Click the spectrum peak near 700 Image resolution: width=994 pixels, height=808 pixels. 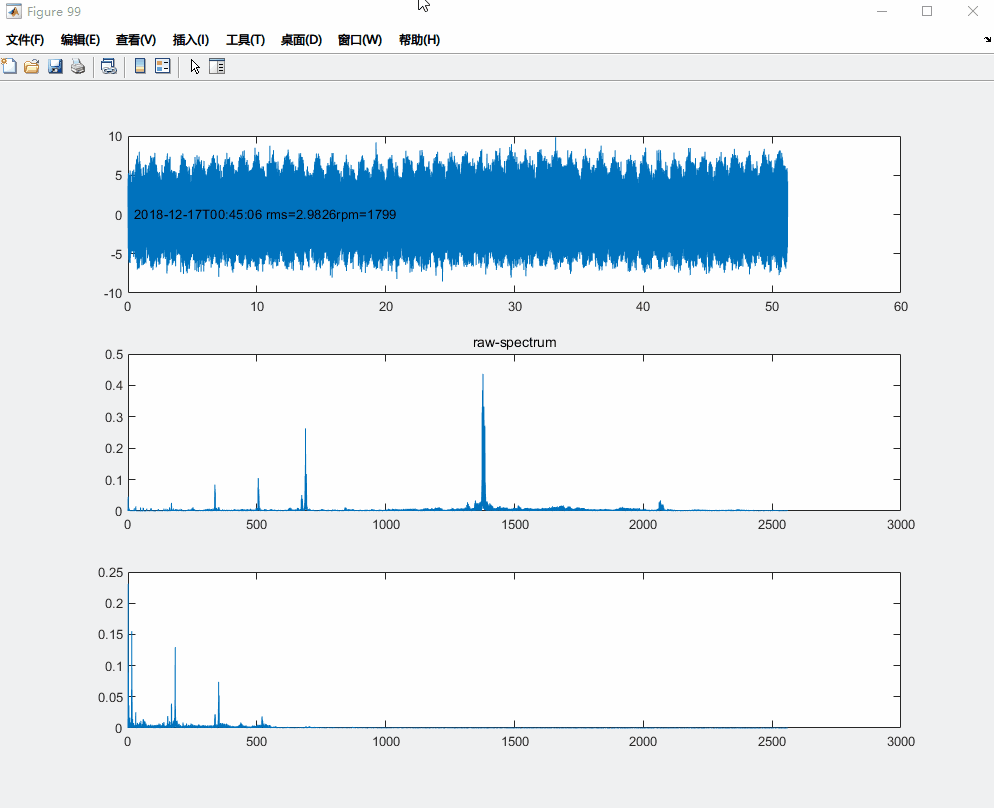[x=306, y=469]
